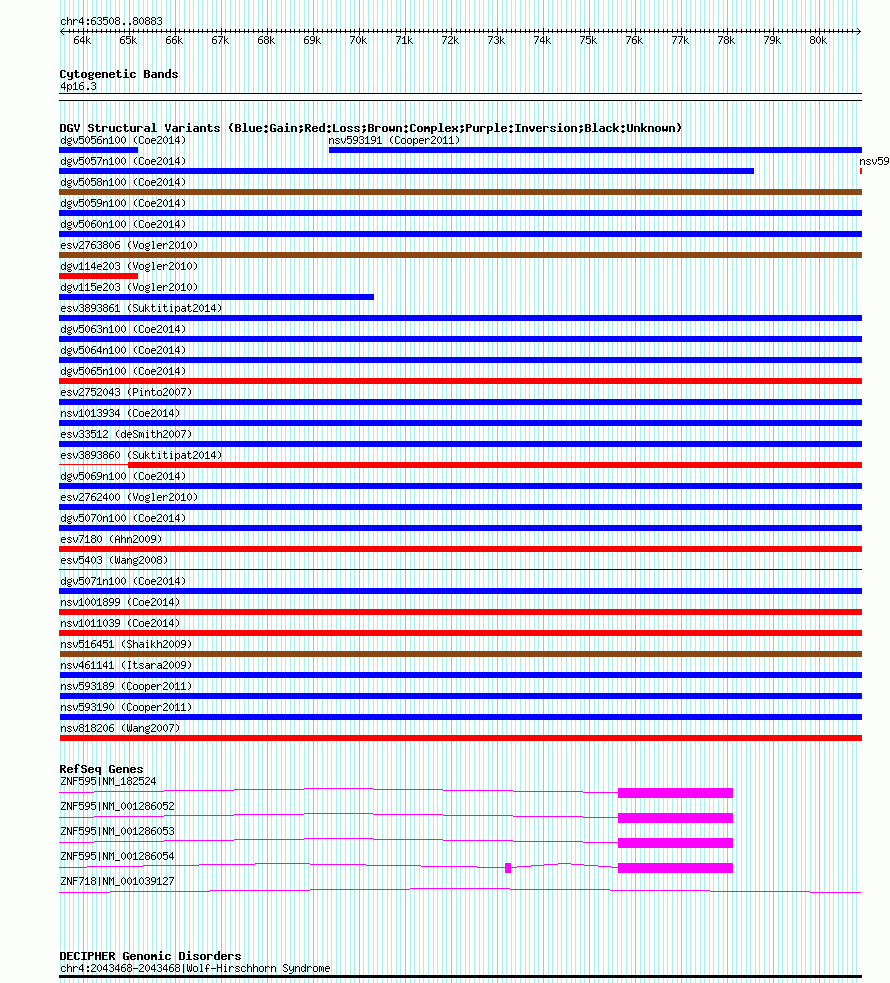Viewport: 890px width, 983px height.
Task: Click dgv5063n100 (Coe2014) label
Action: coord(123,329)
